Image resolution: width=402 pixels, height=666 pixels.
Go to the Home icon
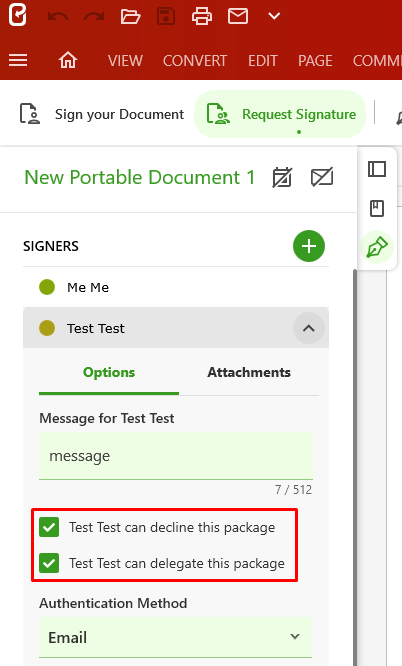(68, 60)
